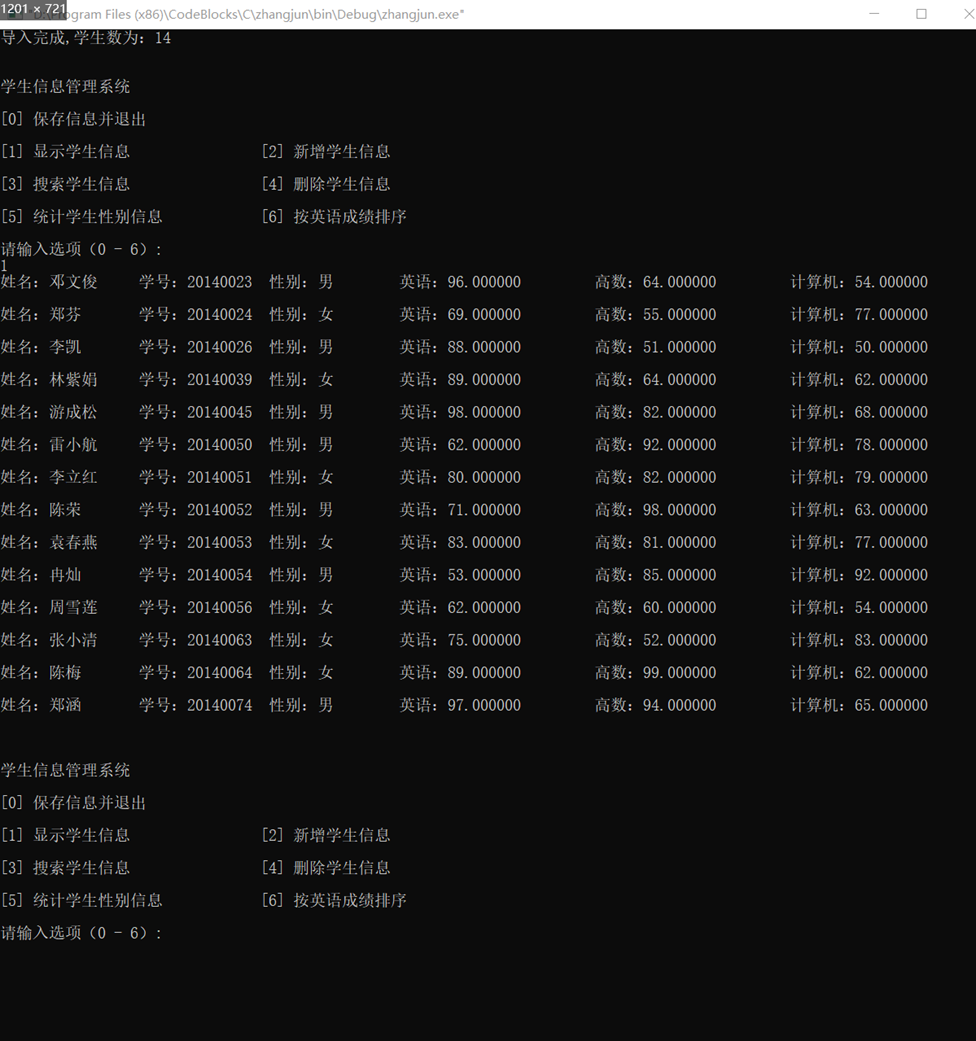Viewport: 976px width, 1041px height.
Task: Click the student name 郑涵
Action: click(x=65, y=705)
